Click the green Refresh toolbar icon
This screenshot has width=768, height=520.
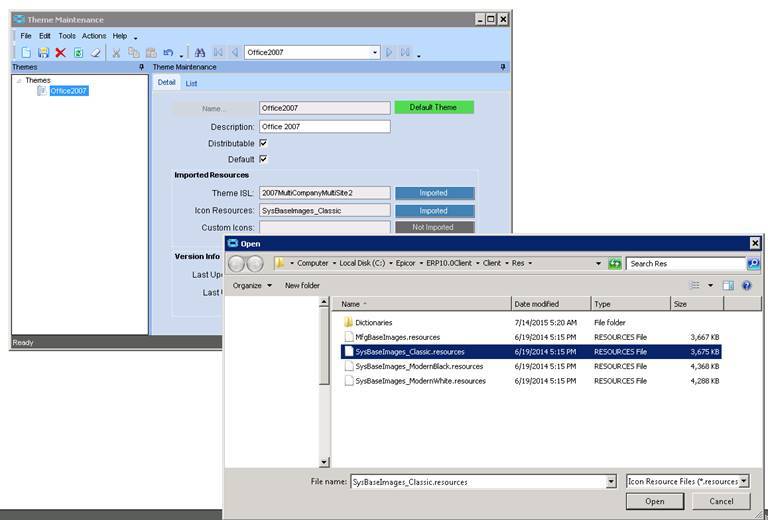[x=78, y=52]
